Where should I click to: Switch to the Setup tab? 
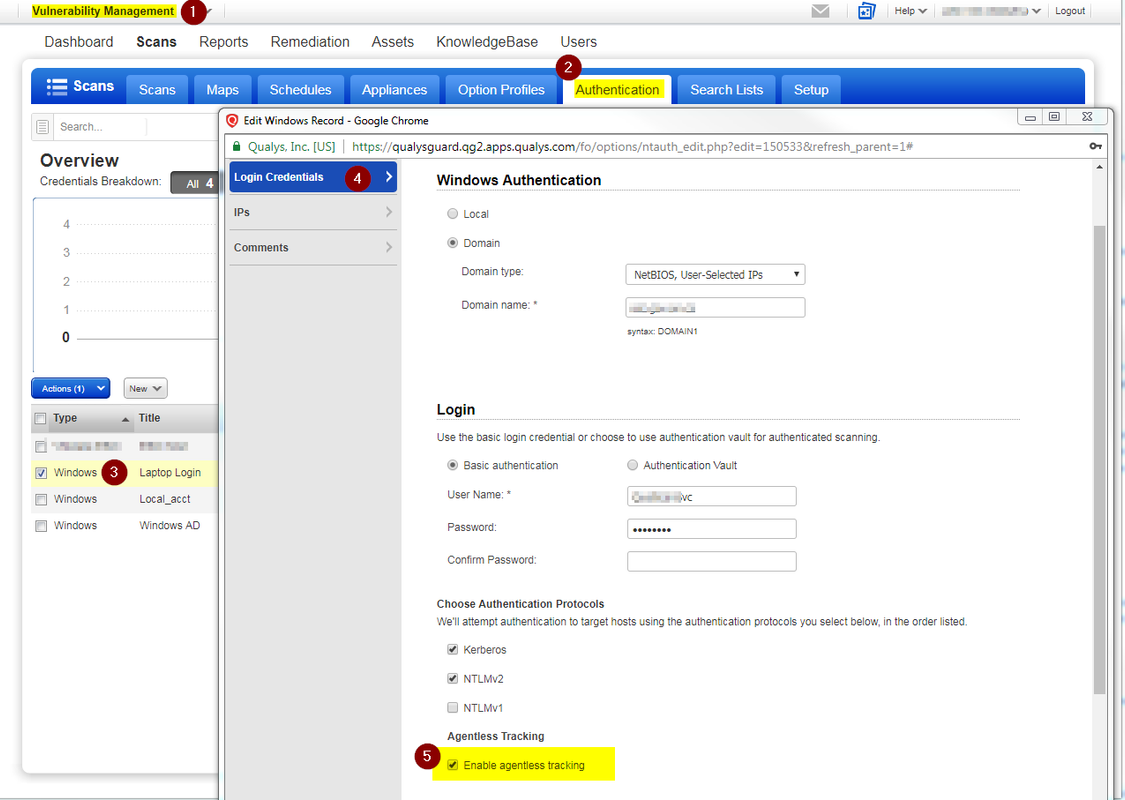[x=811, y=90]
